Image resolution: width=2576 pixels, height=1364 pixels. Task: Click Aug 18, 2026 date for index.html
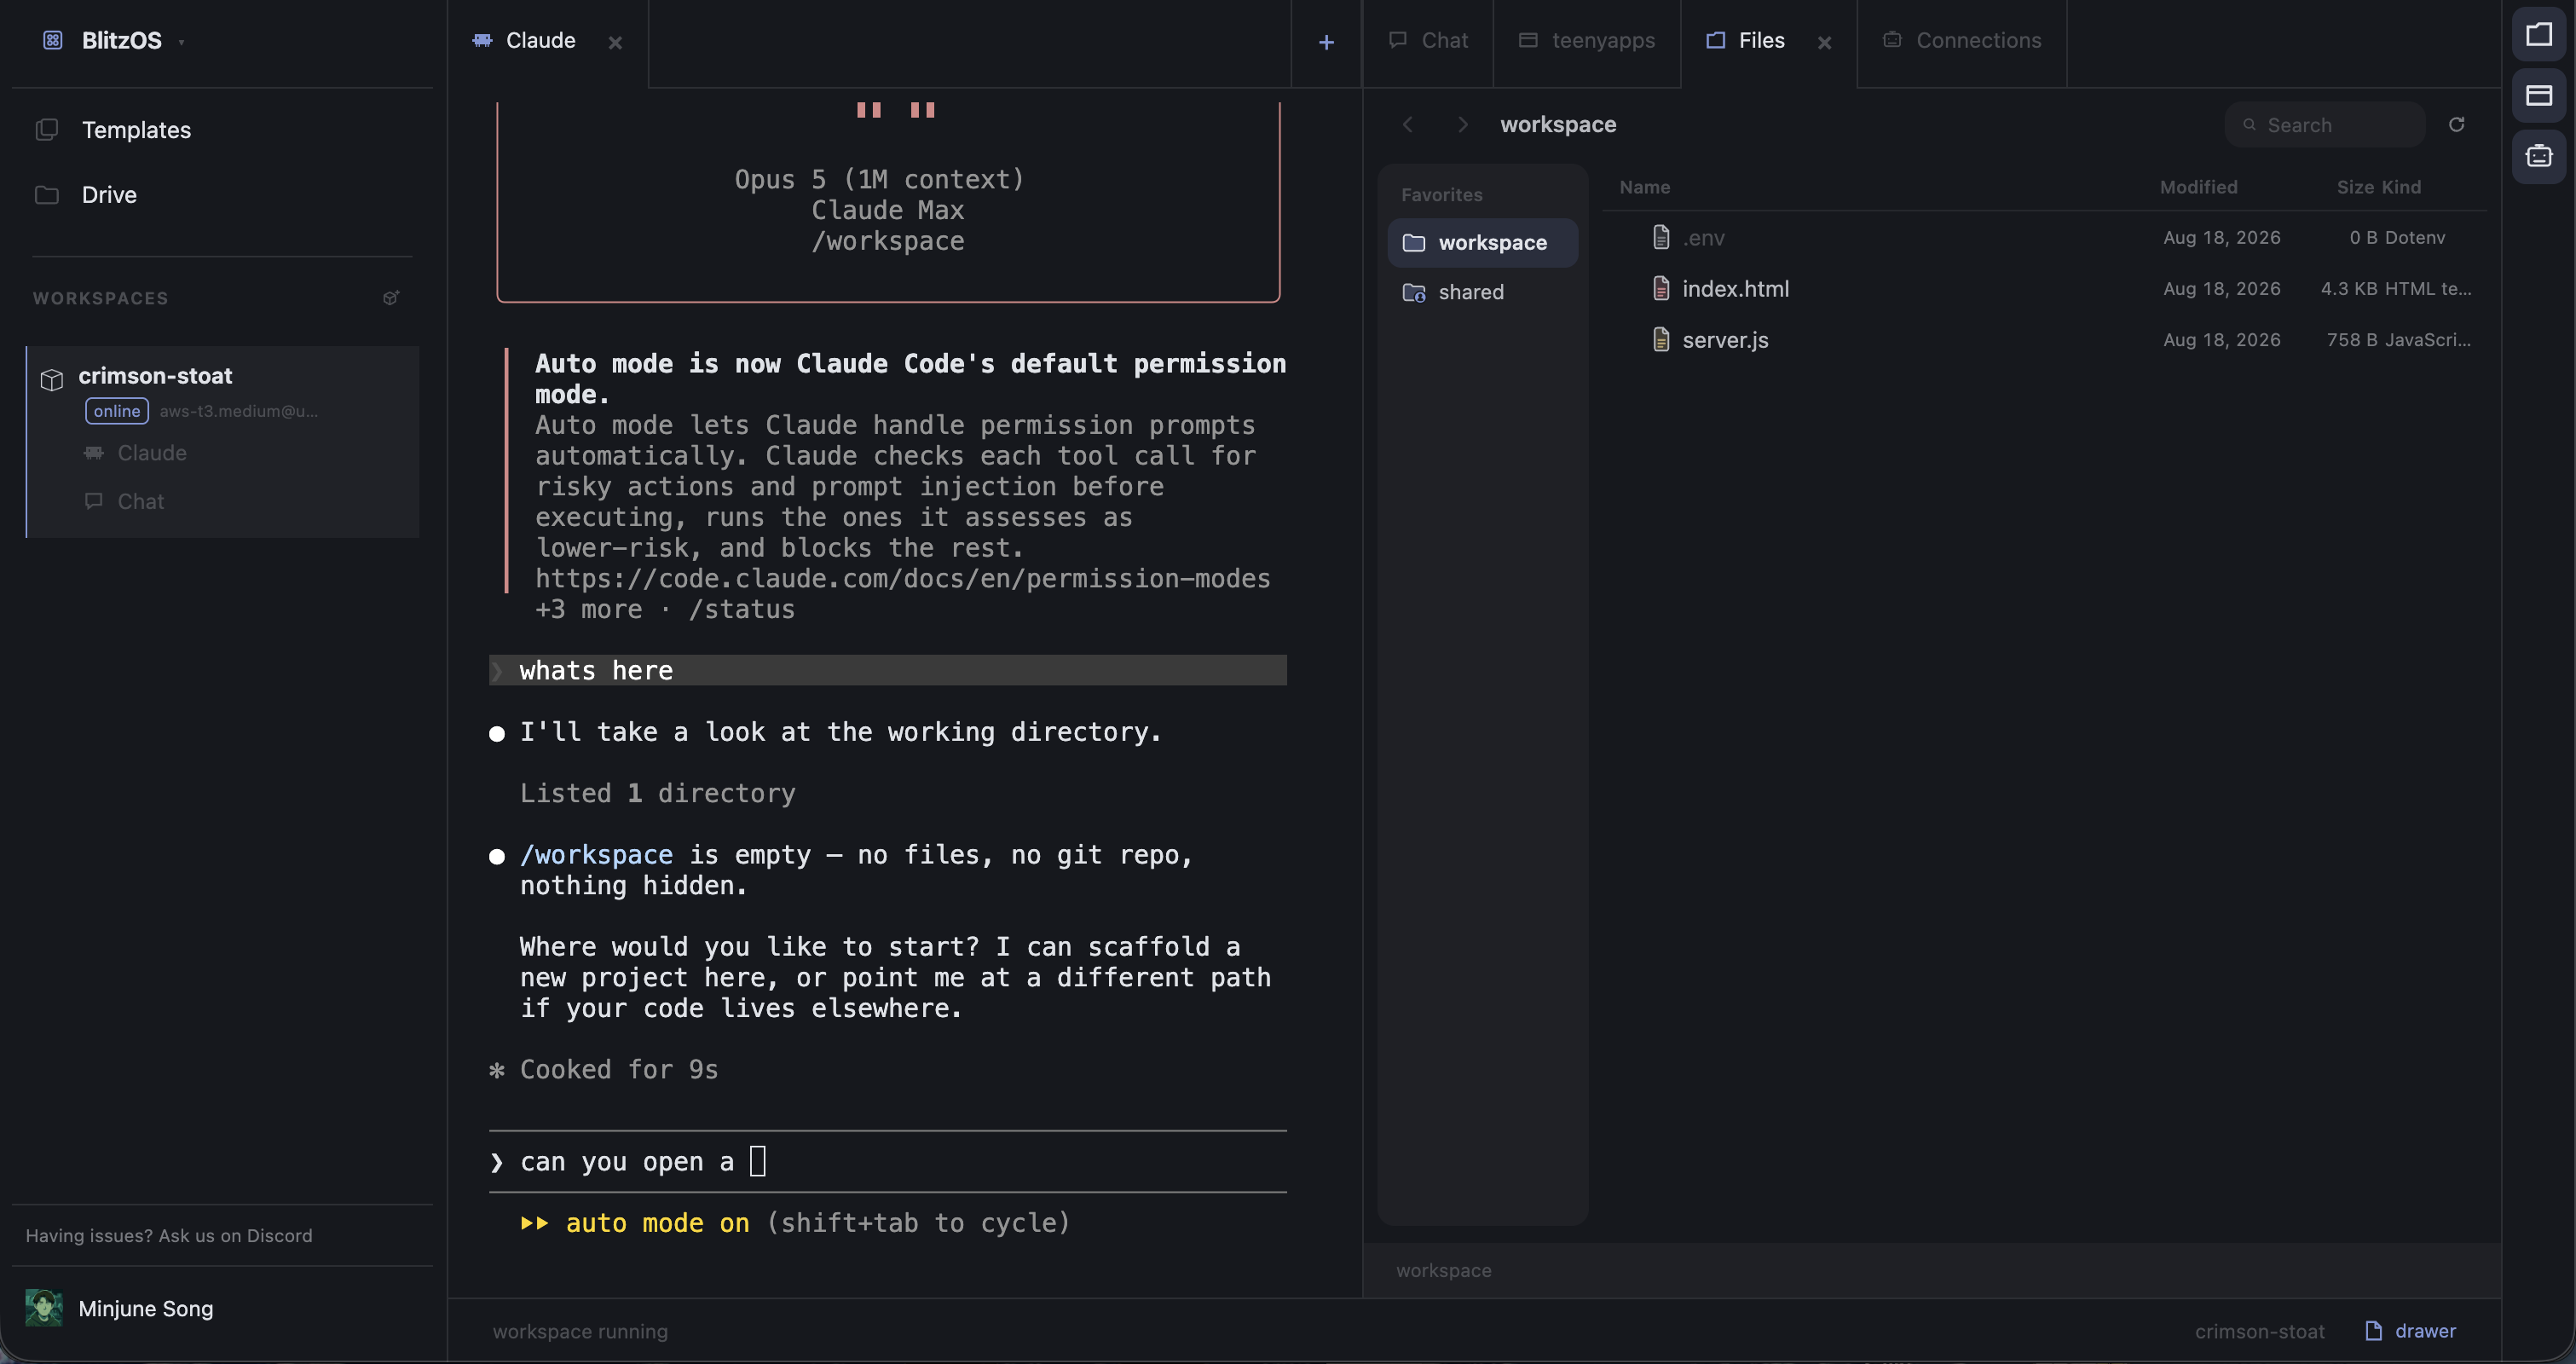(x=2221, y=289)
